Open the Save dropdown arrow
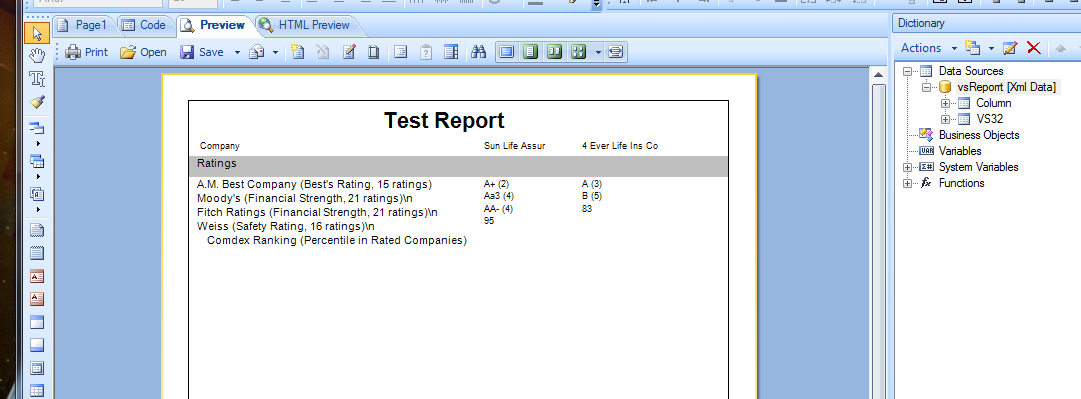The width and height of the screenshot is (1081, 399). [236, 52]
